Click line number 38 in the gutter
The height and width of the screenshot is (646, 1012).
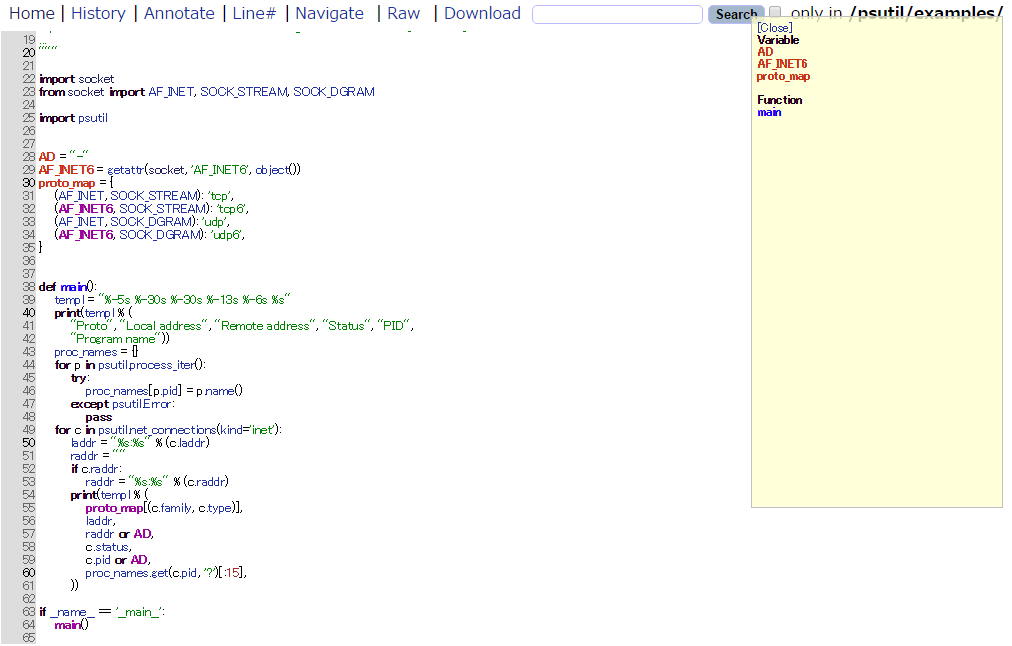pos(28,287)
